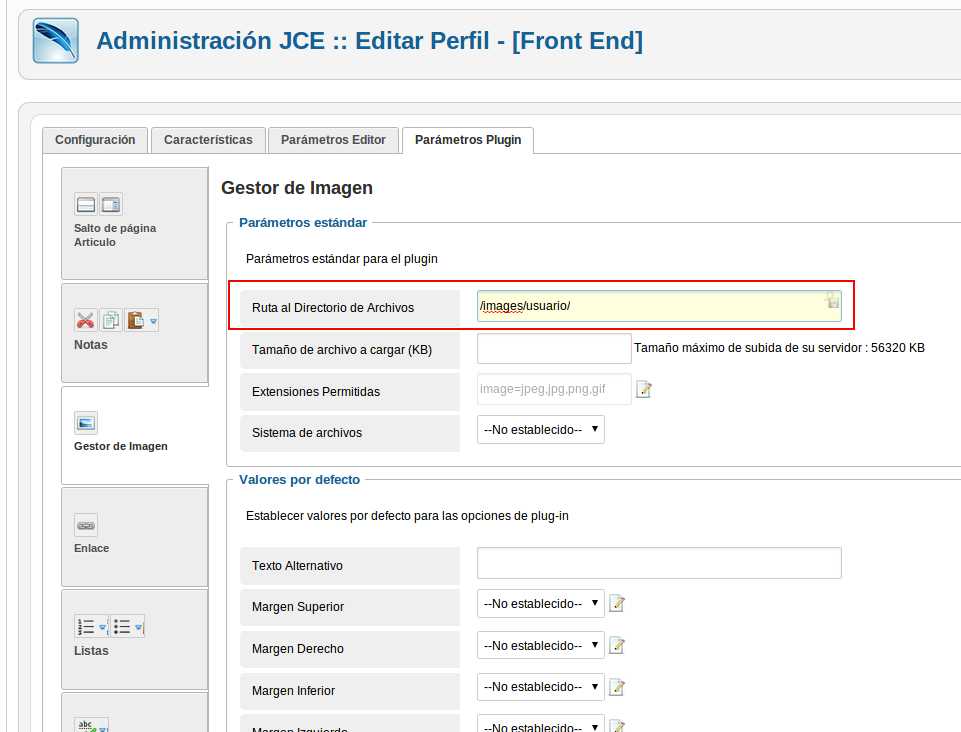This screenshot has height=732, width=961.
Task: Click the Gestor de Imagen main heading
Action: [x=297, y=188]
